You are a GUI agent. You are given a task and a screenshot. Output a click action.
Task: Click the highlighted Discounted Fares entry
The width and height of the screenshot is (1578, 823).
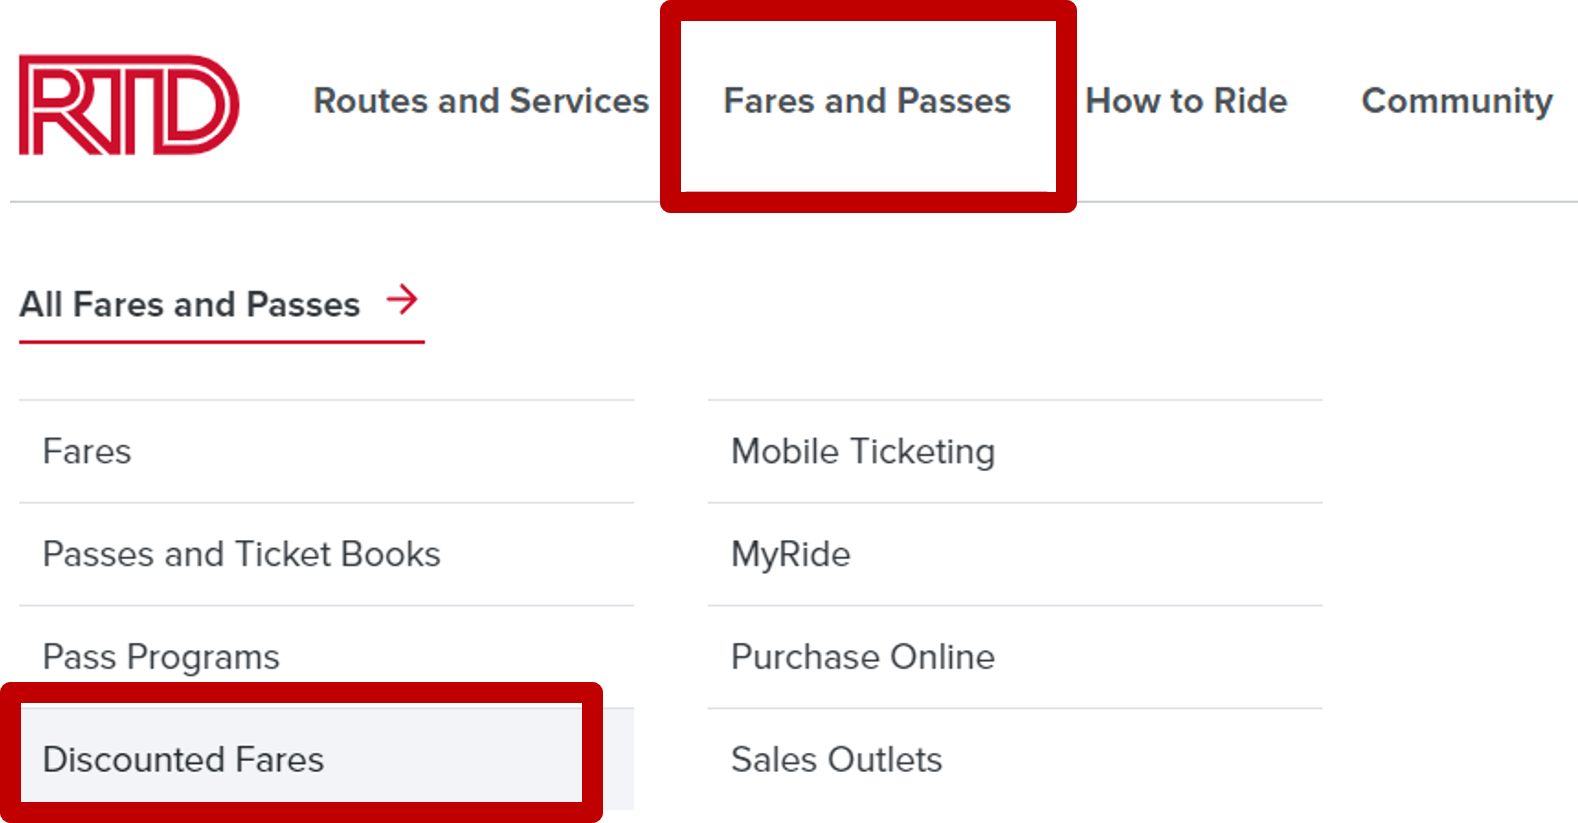183,760
